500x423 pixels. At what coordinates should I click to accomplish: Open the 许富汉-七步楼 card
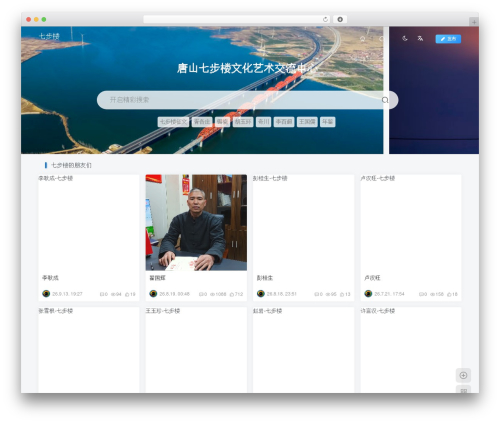pos(411,350)
